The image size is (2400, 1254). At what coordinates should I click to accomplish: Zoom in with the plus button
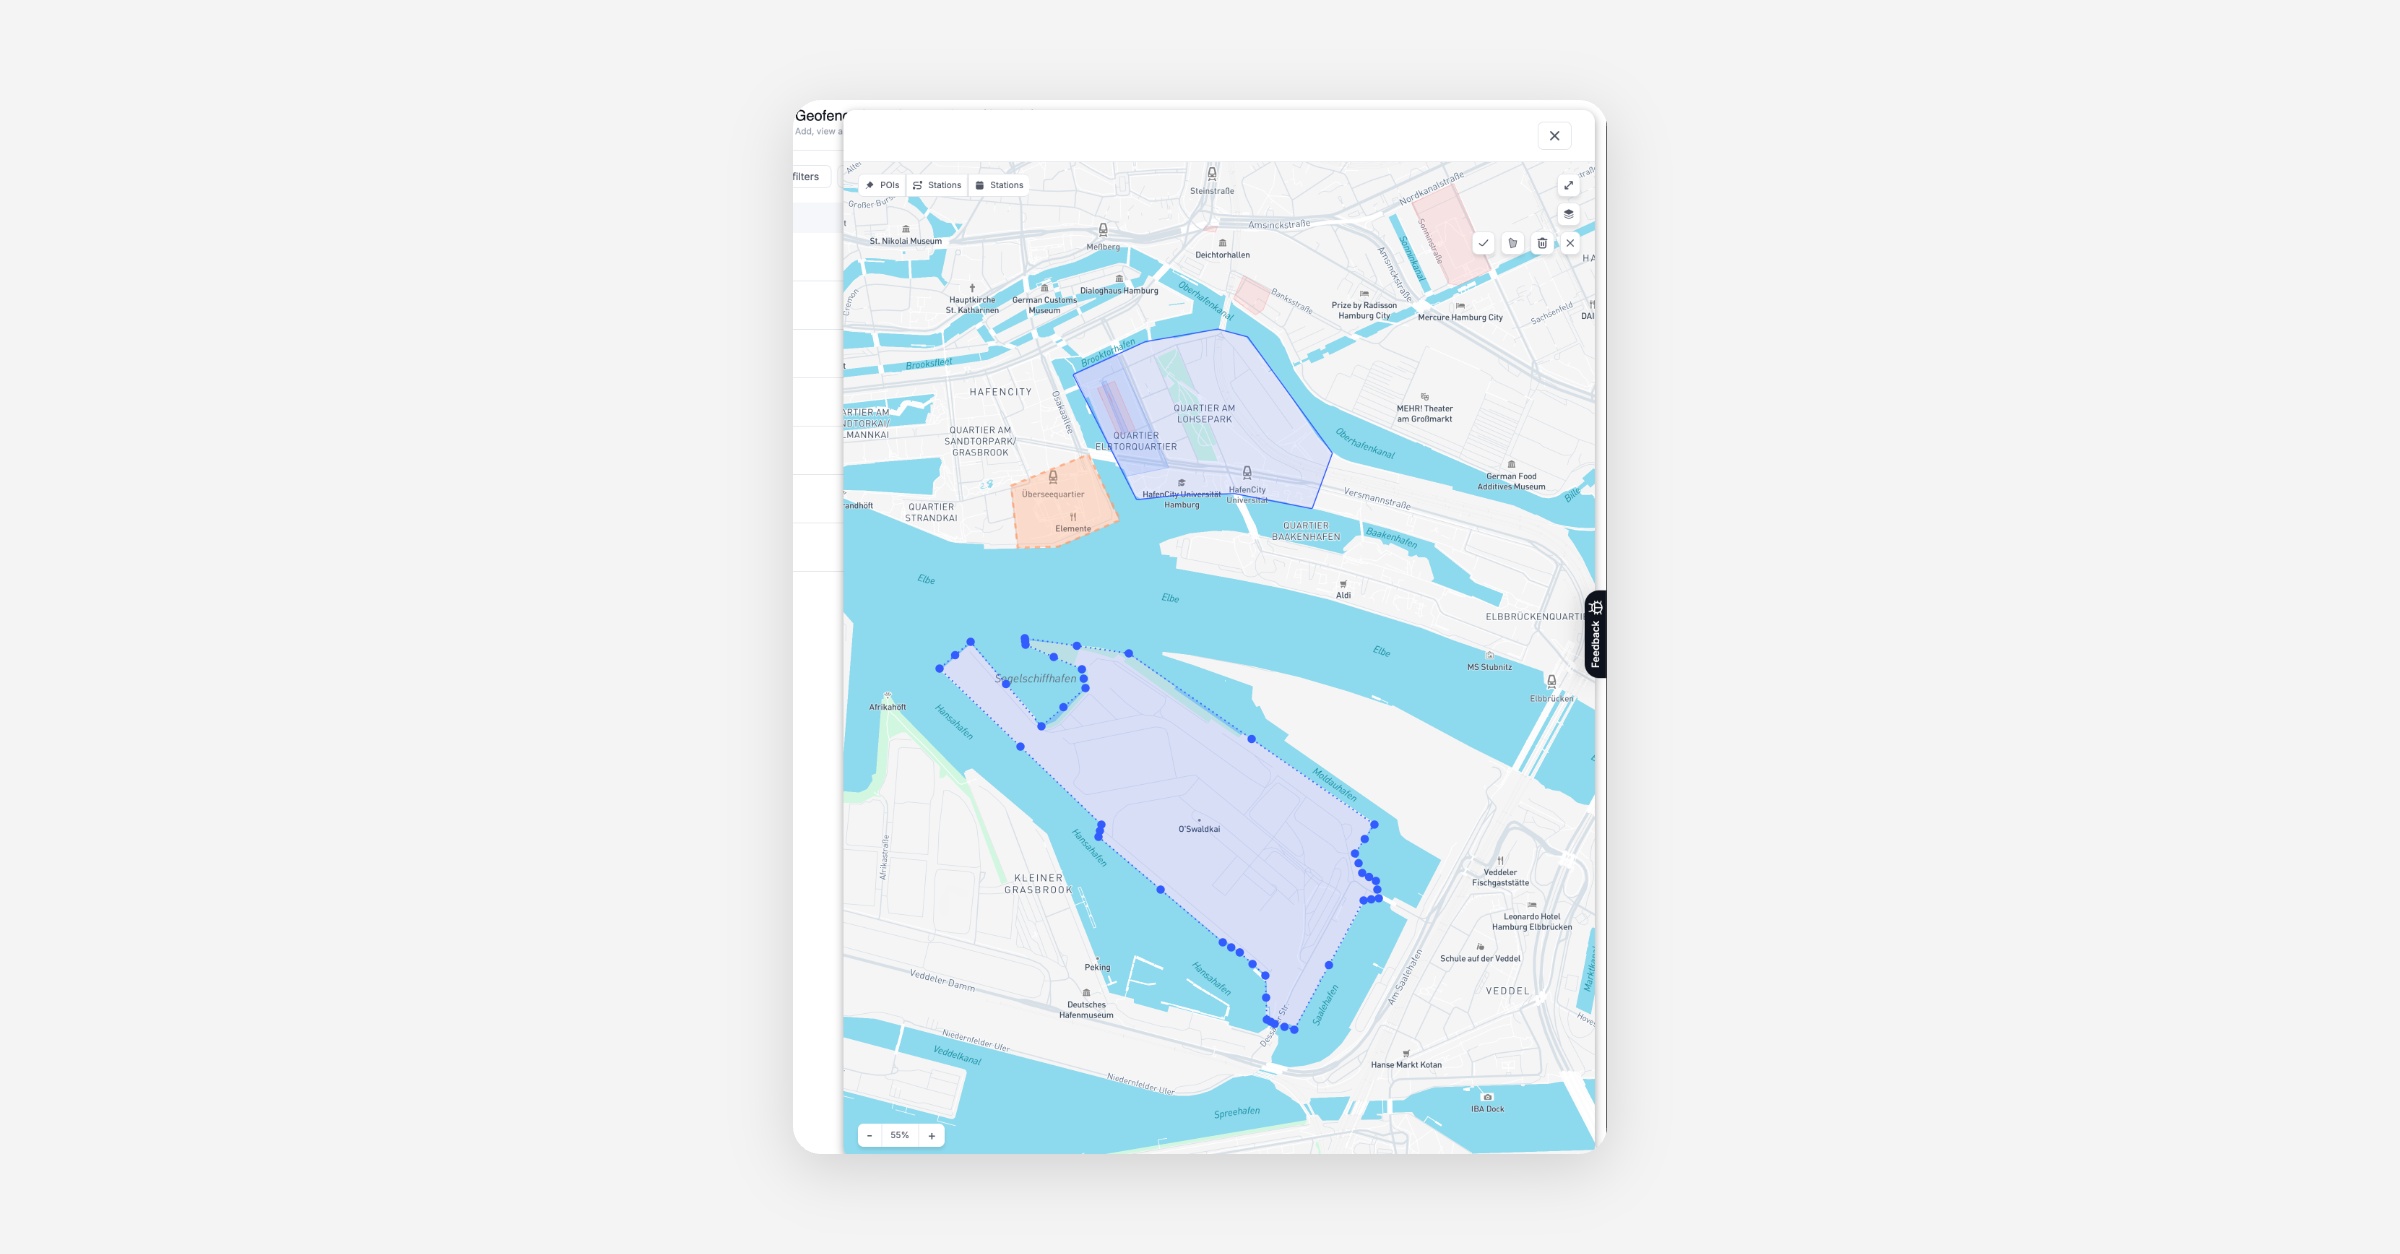(931, 1135)
